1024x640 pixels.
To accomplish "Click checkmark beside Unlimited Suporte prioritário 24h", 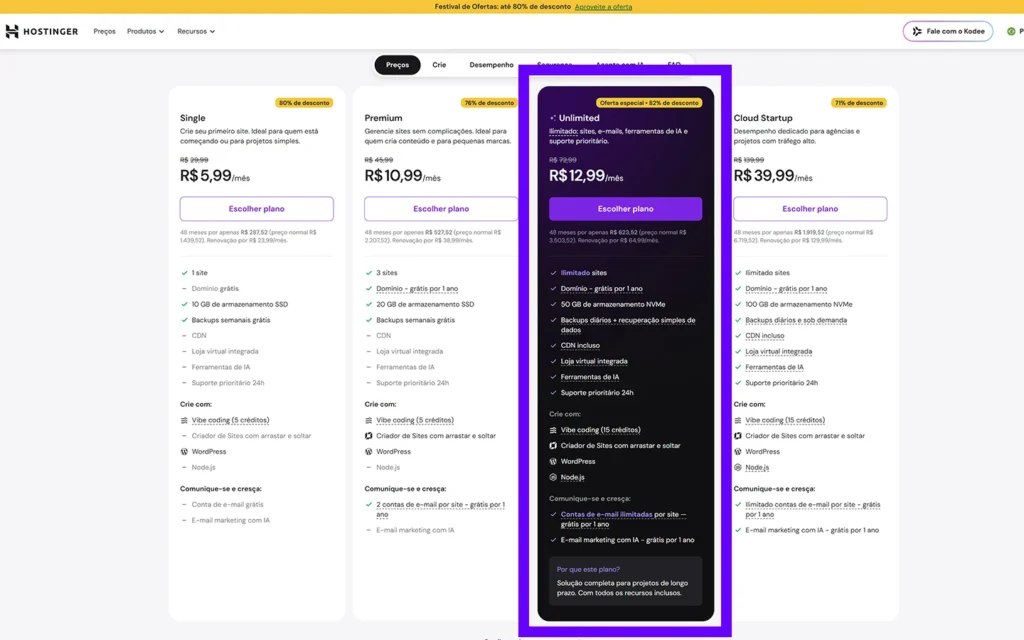I will tap(553, 392).
